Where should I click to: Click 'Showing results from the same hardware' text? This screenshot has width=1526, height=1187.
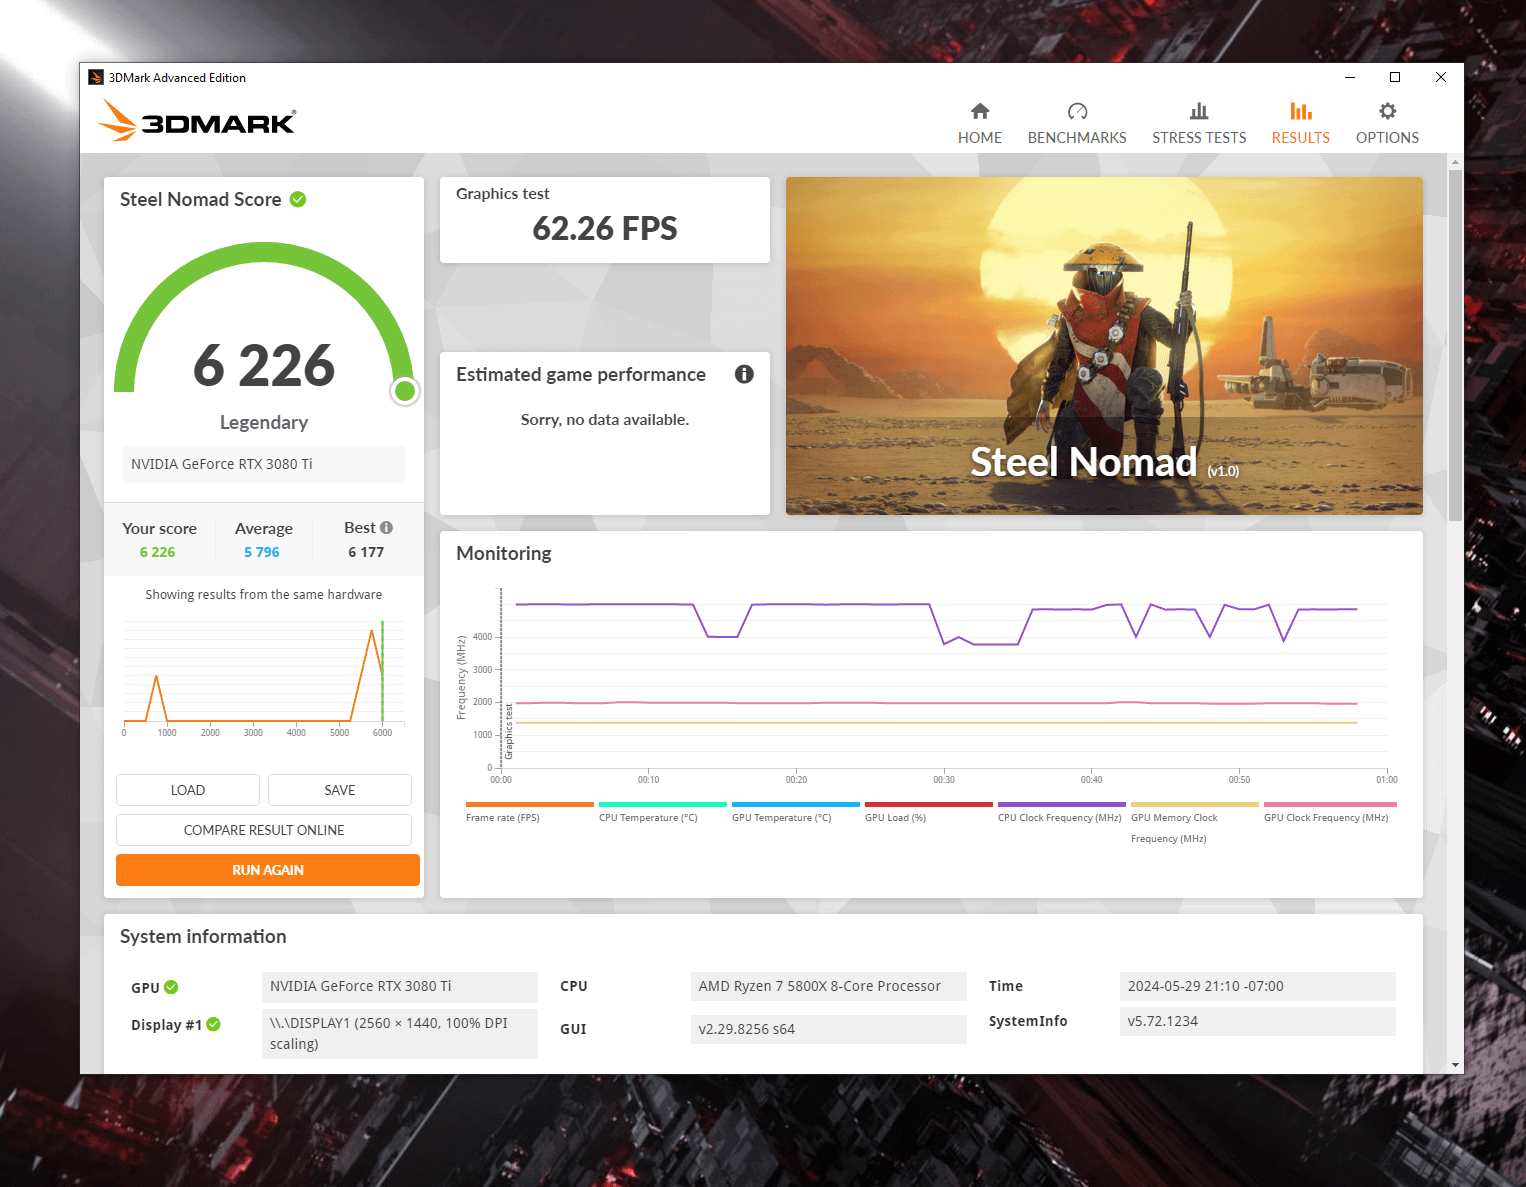click(x=264, y=594)
